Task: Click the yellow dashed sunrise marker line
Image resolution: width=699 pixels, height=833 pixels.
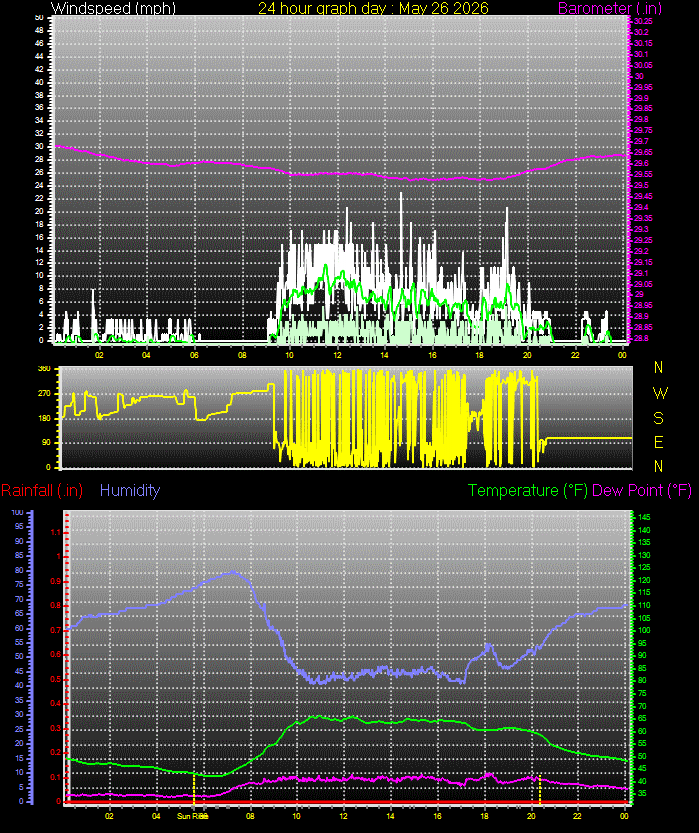Action: (x=194, y=789)
